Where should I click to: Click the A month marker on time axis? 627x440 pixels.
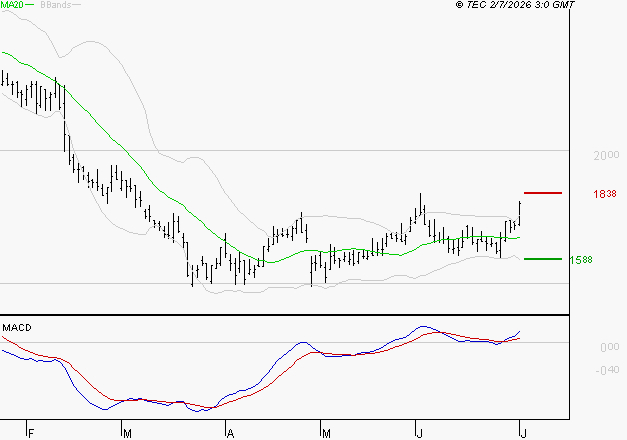point(230,434)
